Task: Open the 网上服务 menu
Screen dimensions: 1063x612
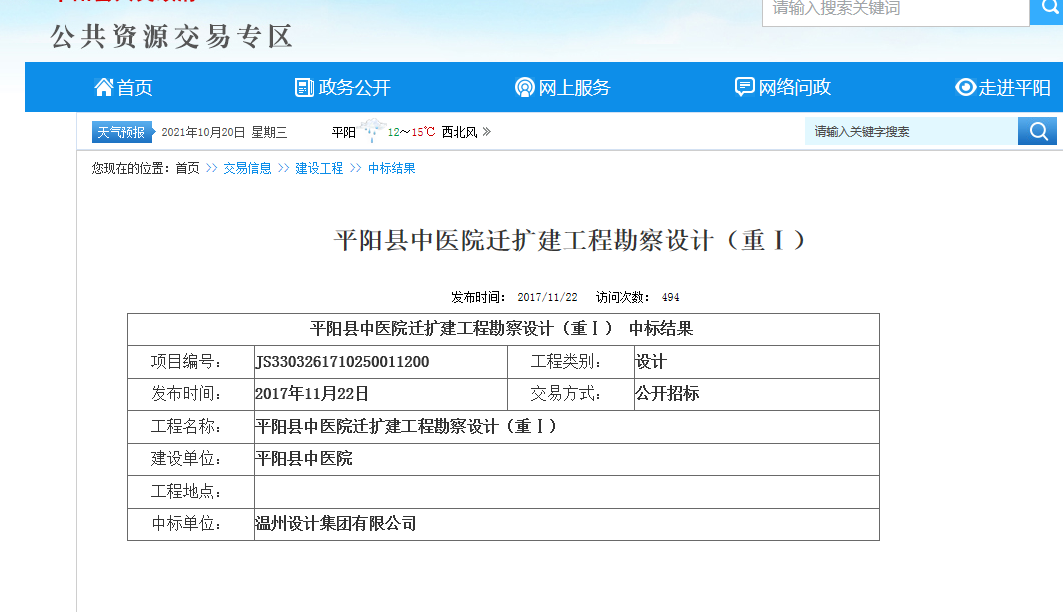Action: tap(574, 88)
